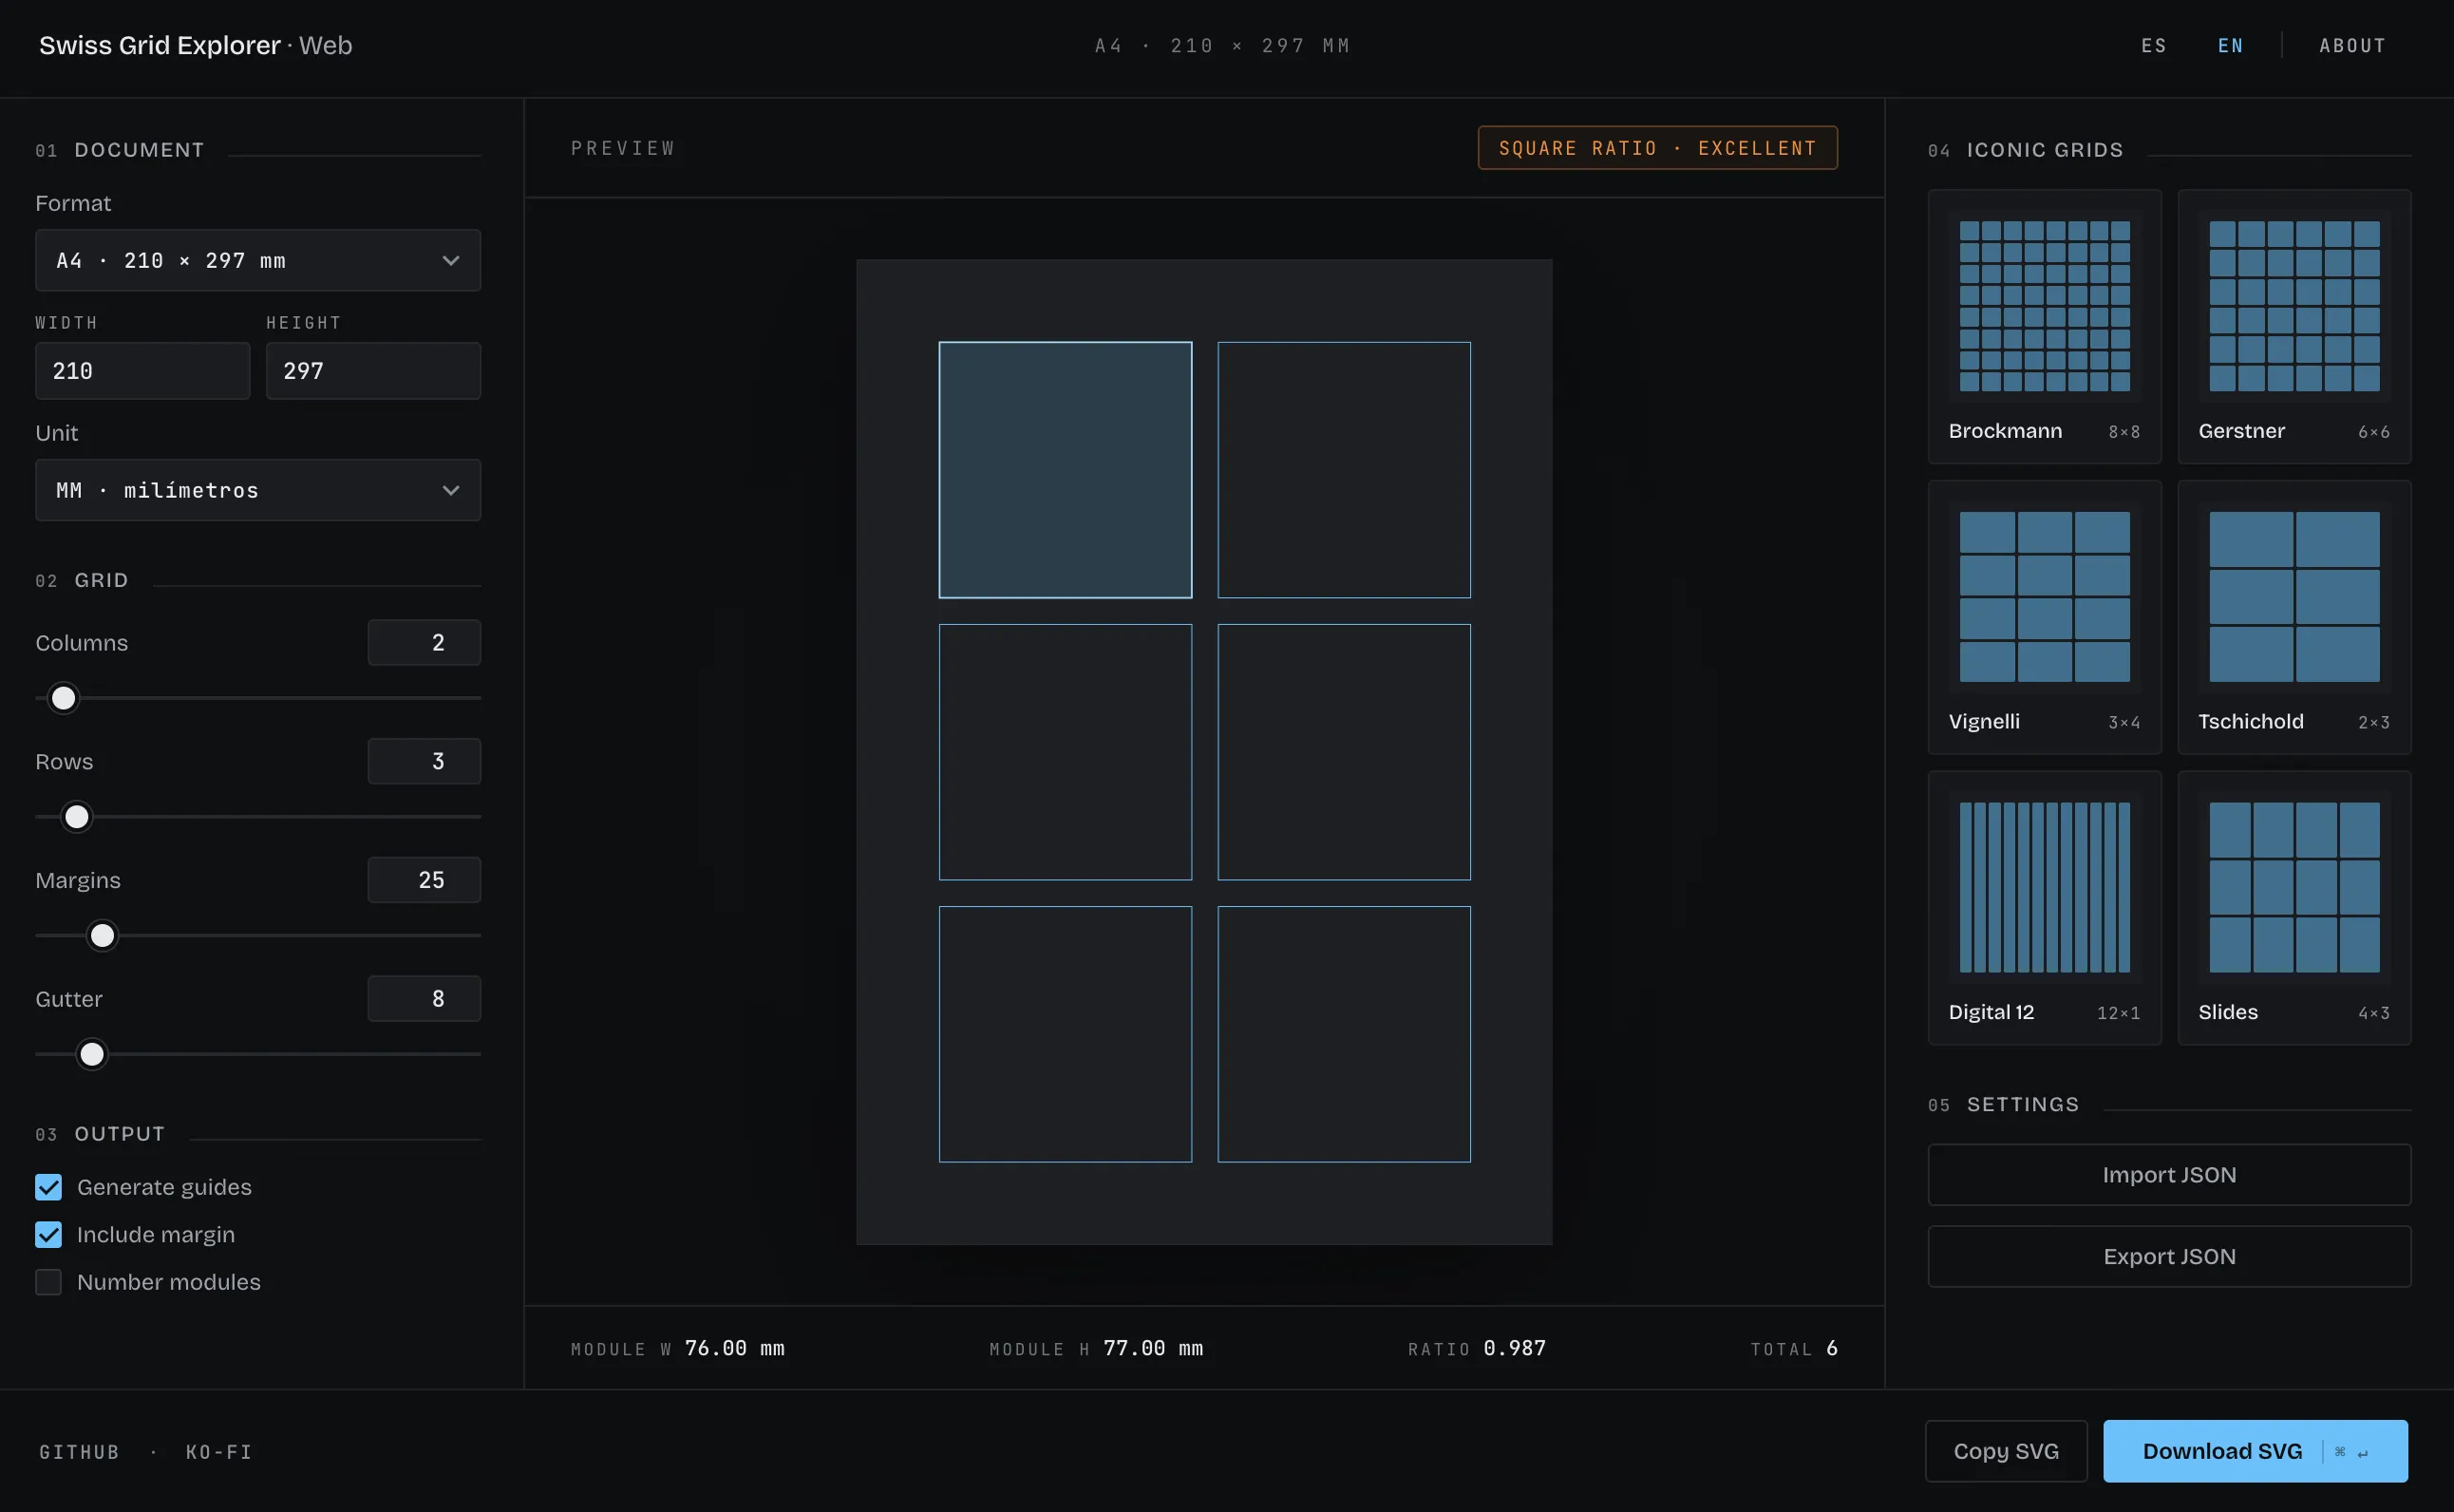Focus the Columns value box

[x=424, y=642]
